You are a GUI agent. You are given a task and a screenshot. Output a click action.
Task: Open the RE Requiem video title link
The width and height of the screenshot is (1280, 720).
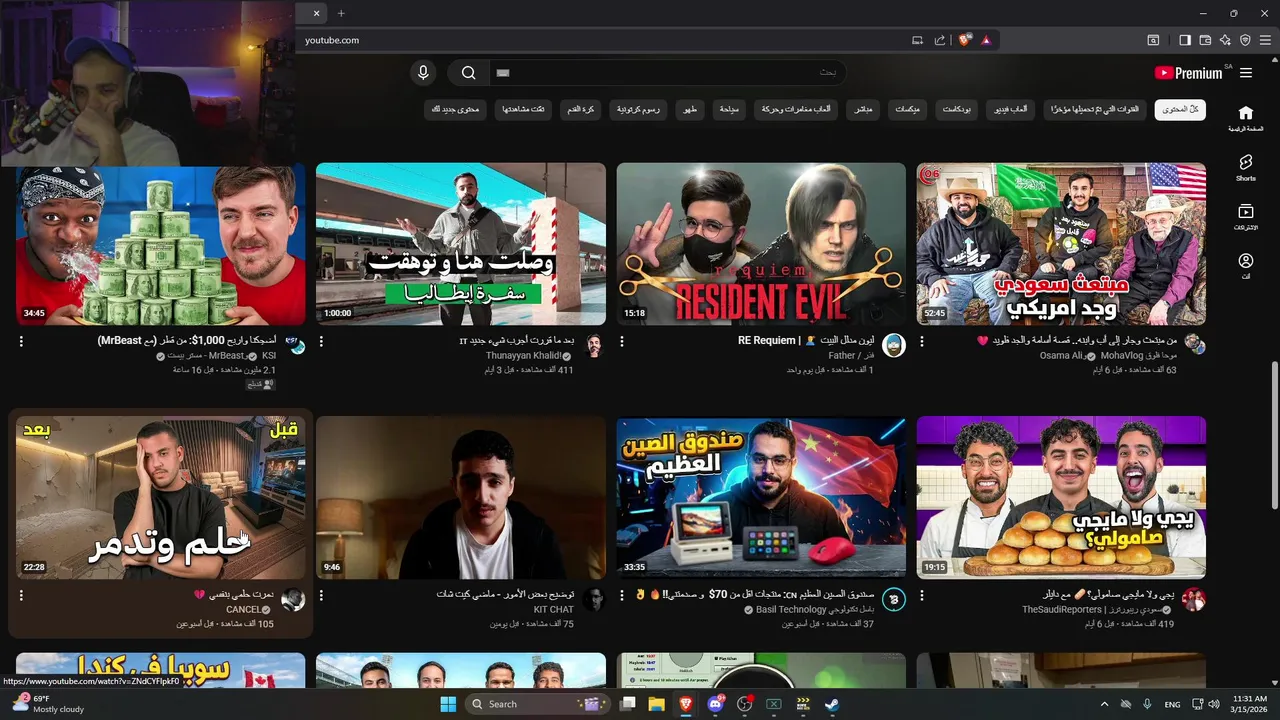click(x=806, y=341)
